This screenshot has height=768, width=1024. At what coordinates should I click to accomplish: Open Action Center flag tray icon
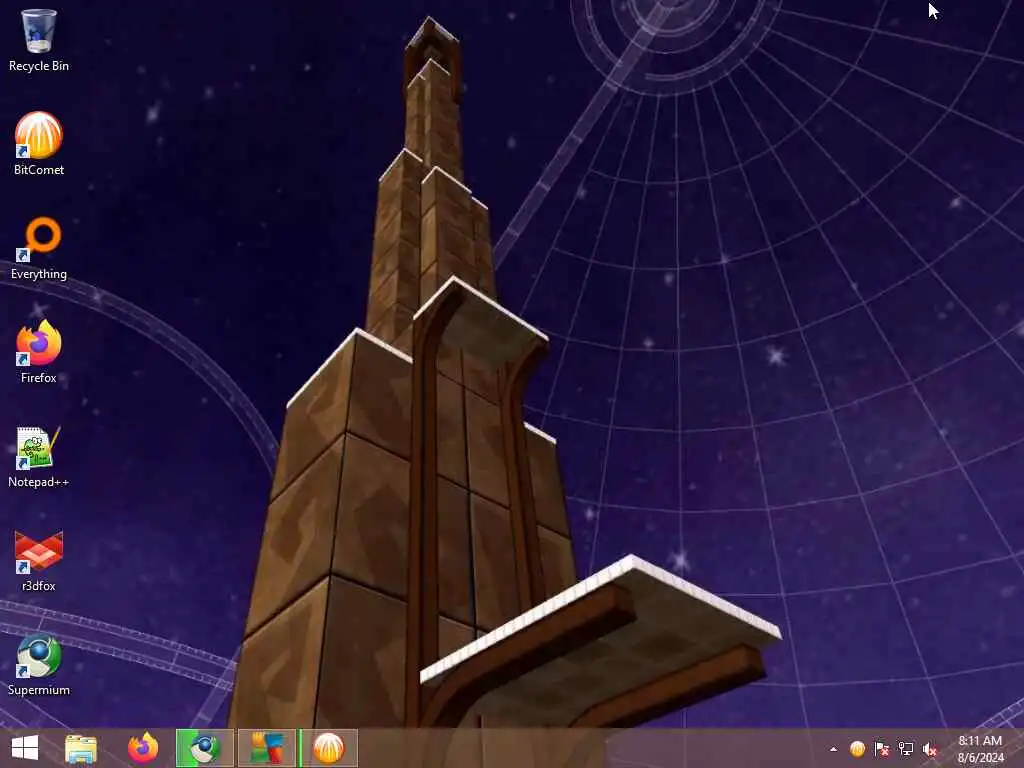882,749
